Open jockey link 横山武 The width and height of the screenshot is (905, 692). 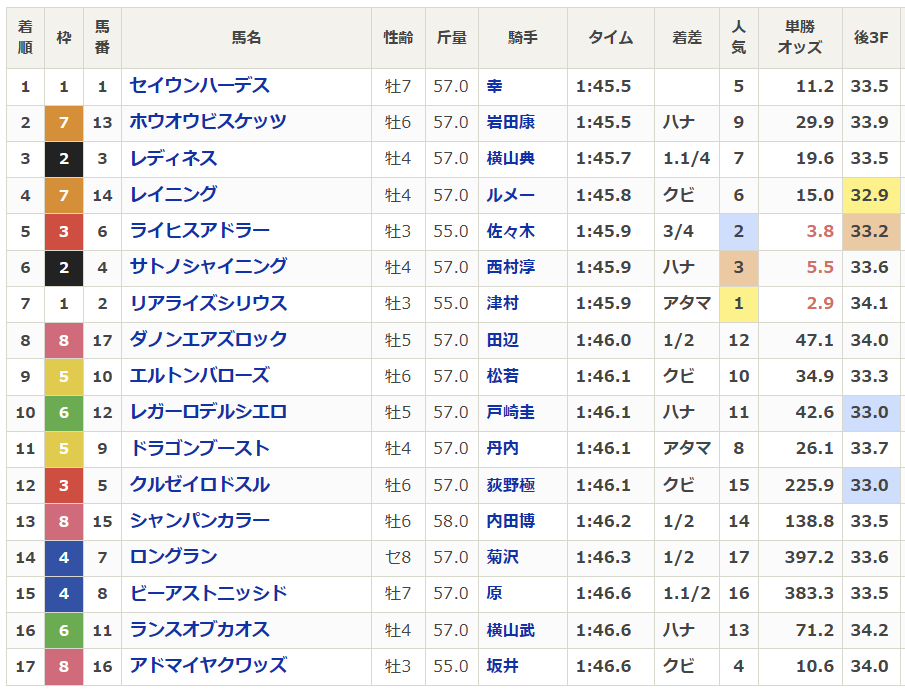510,630
